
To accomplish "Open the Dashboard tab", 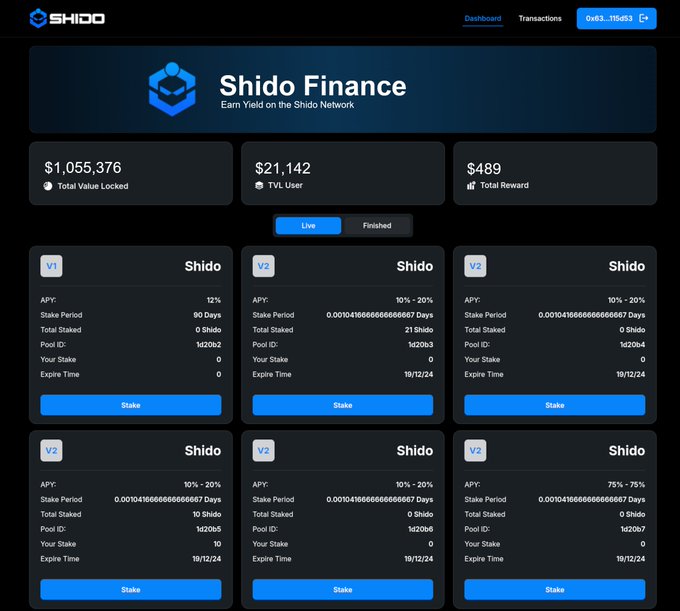I will pos(483,18).
